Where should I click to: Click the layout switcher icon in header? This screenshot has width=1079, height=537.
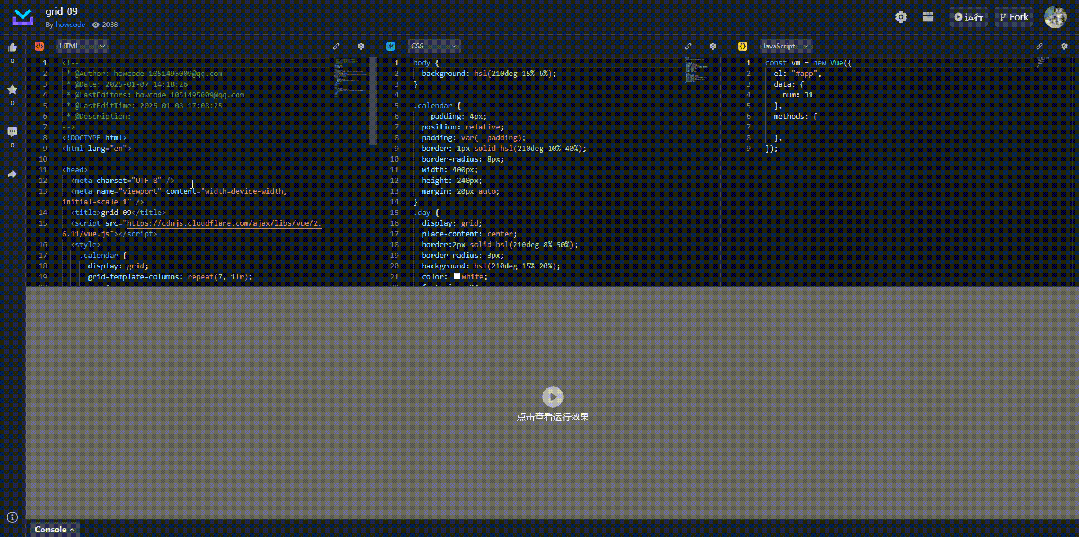(x=928, y=17)
